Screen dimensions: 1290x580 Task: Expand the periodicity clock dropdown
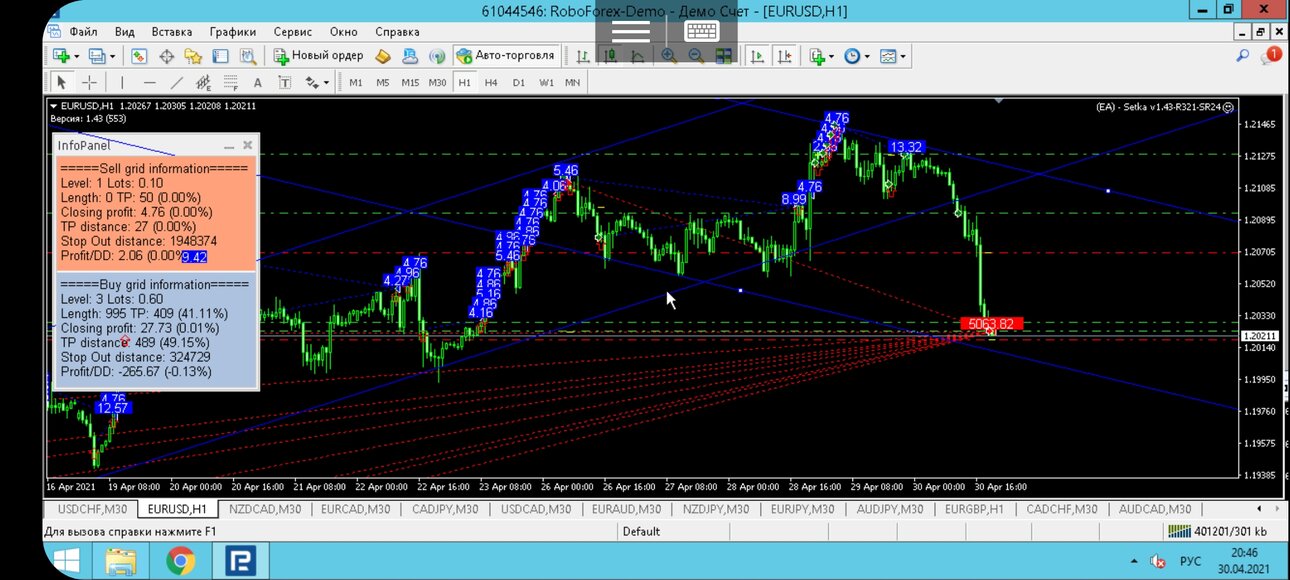(866, 56)
